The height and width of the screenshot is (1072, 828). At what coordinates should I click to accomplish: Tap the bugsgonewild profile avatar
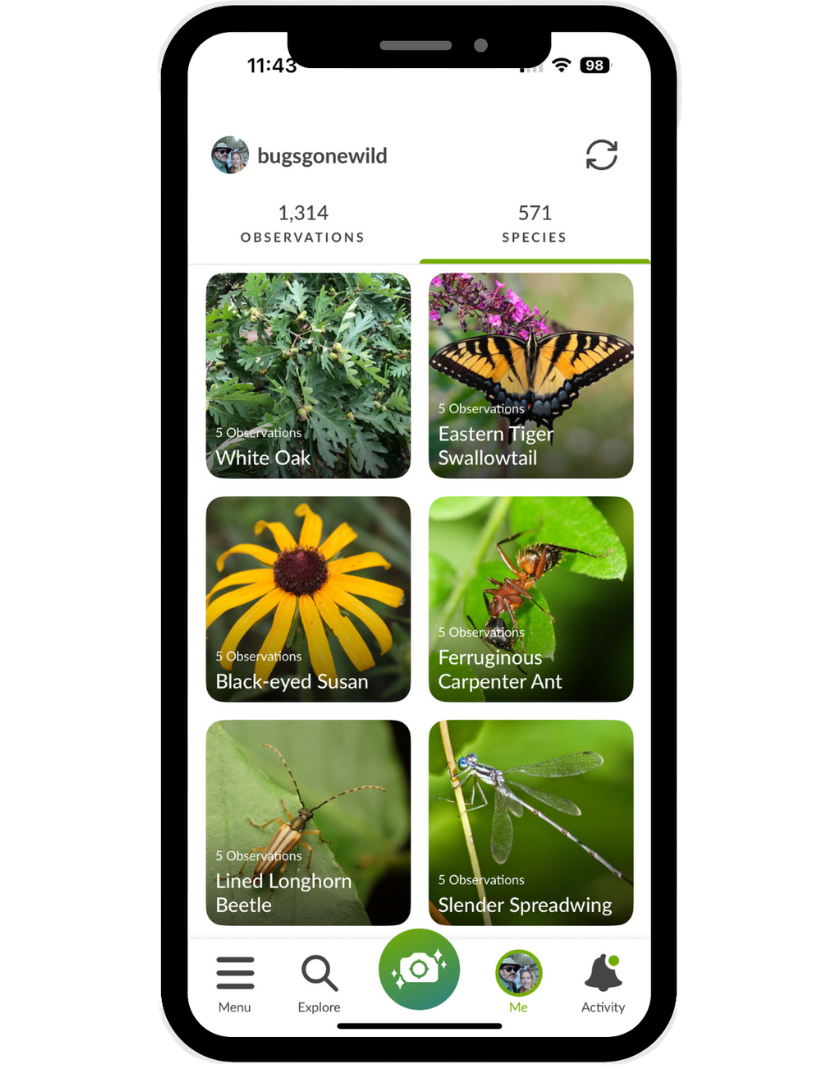[230, 155]
